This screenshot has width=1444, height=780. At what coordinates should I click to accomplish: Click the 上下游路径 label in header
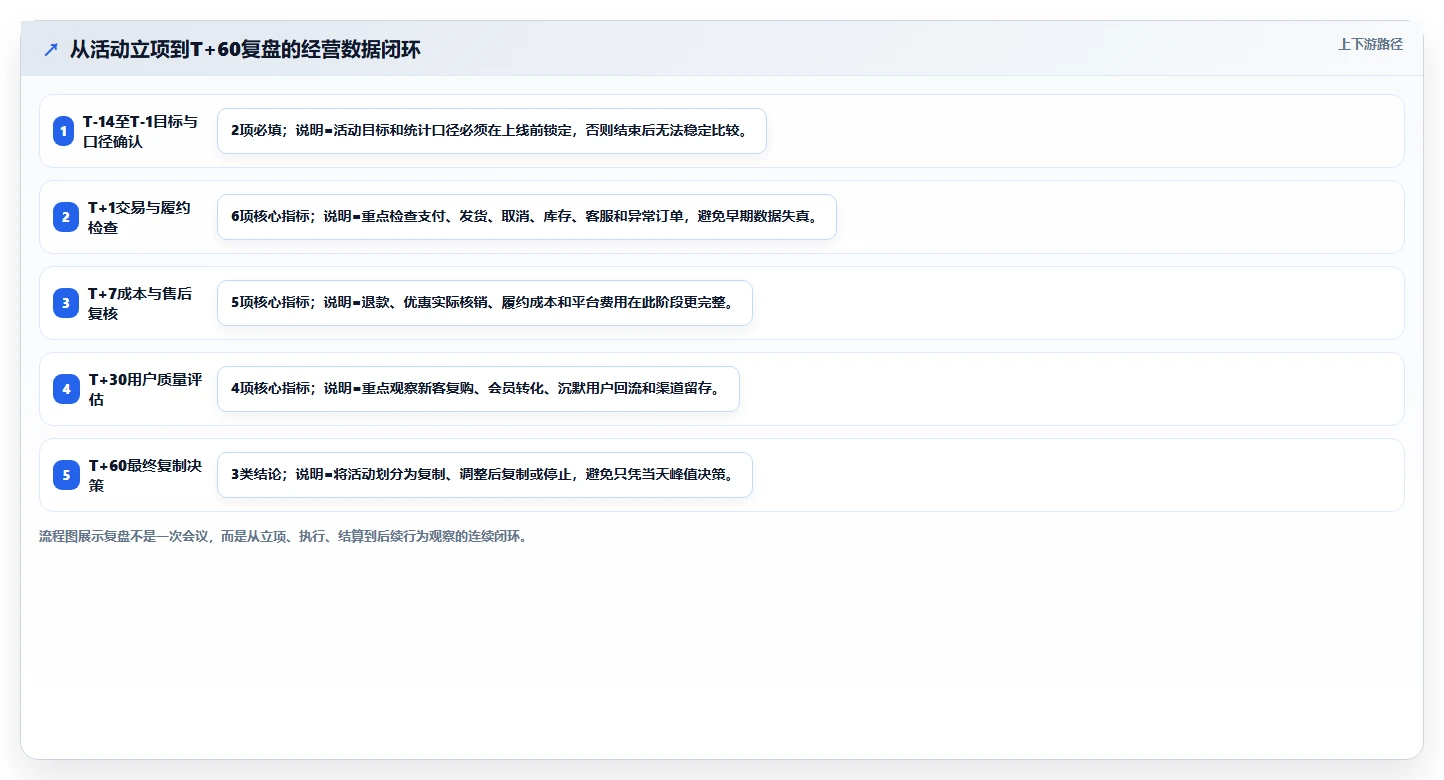coord(1370,44)
